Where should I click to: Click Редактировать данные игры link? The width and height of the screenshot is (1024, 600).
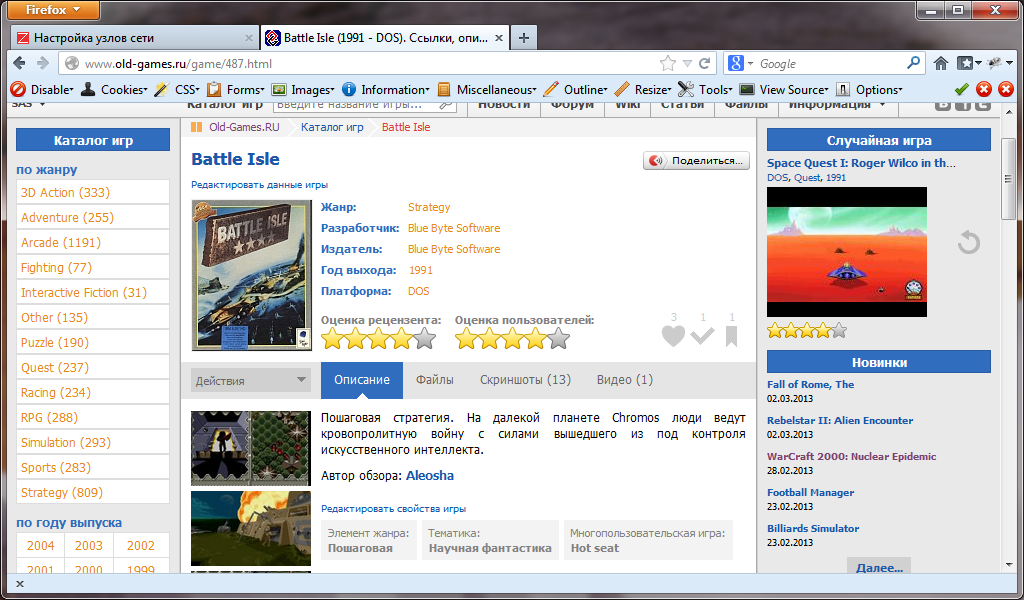259,185
